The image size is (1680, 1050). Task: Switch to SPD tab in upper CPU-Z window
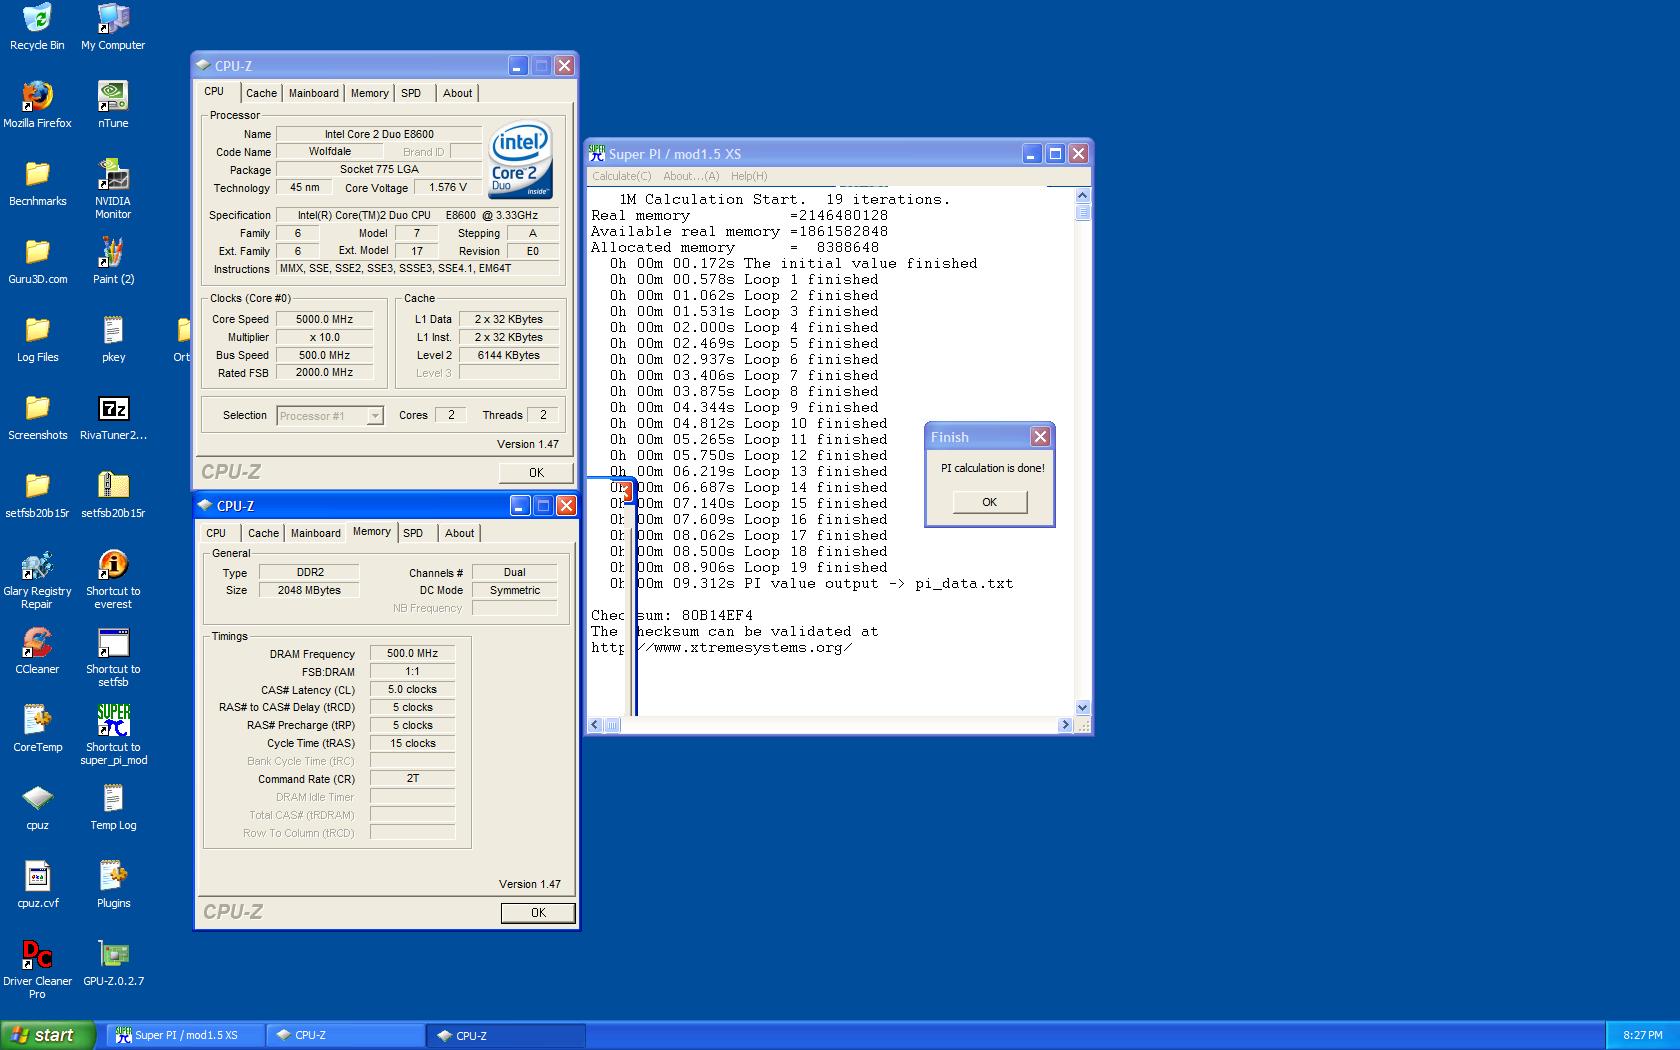[x=411, y=93]
